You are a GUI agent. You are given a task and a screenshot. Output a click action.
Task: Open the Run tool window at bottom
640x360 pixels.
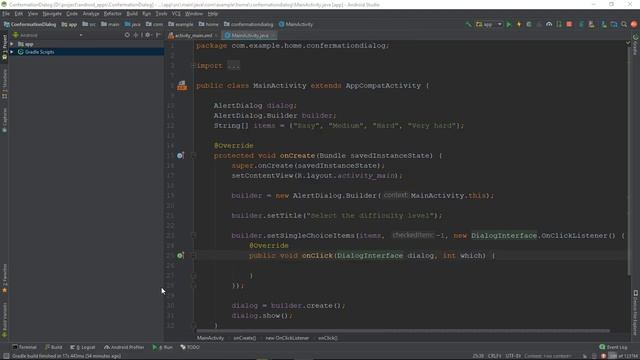click(x=162, y=347)
